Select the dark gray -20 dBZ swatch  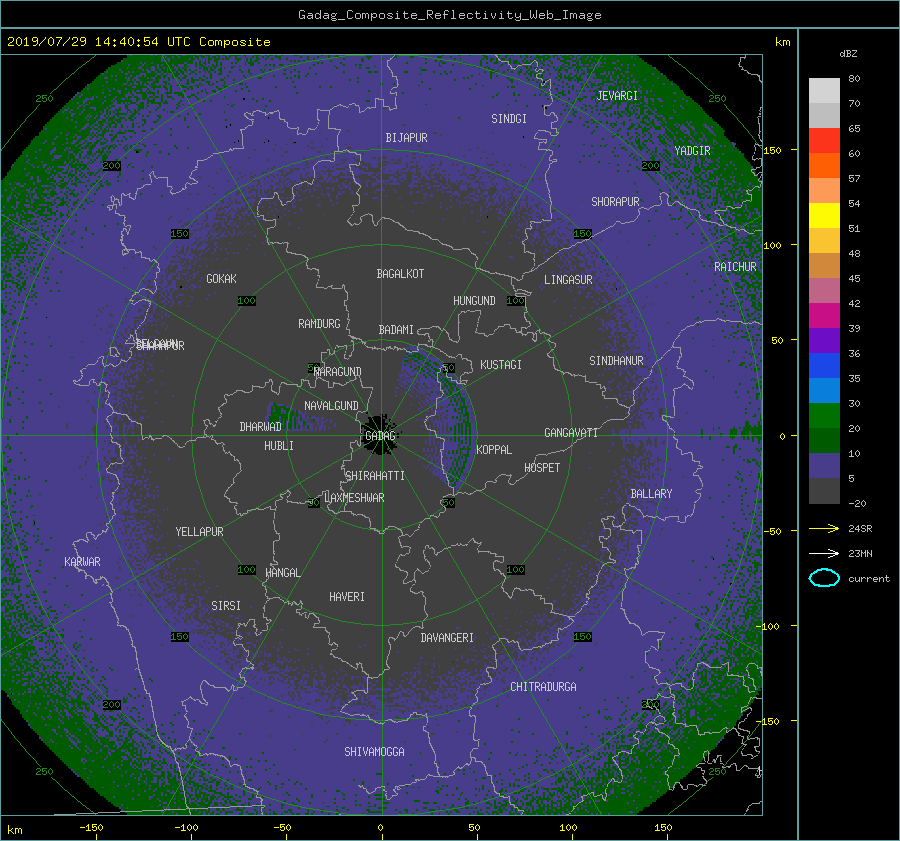824,491
